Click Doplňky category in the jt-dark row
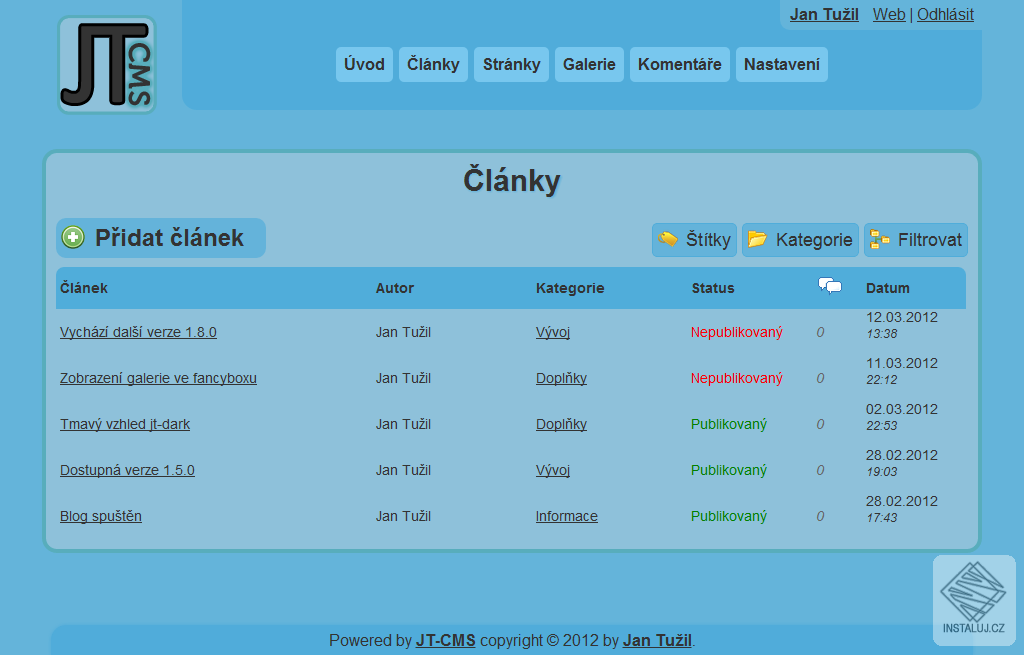Screen dimensions: 1024x655 pyautogui.click(x=562, y=424)
